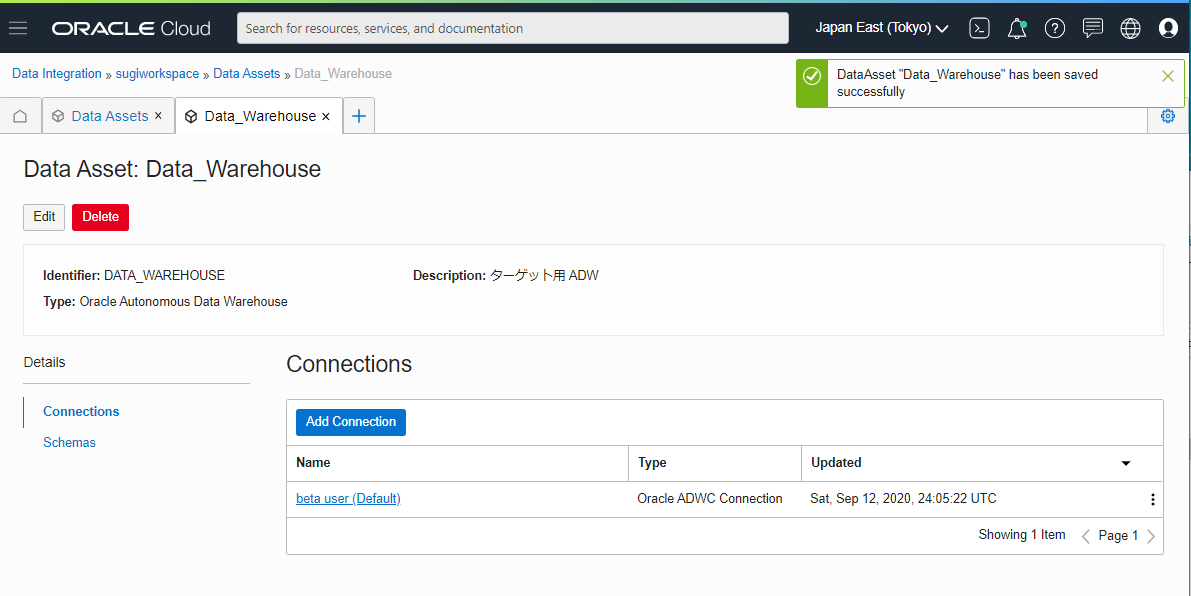Viewport: 1191px width, 596px height.
Task: Dismiss the DataAsset saved success notification
Action: [x=1167, y=74]
